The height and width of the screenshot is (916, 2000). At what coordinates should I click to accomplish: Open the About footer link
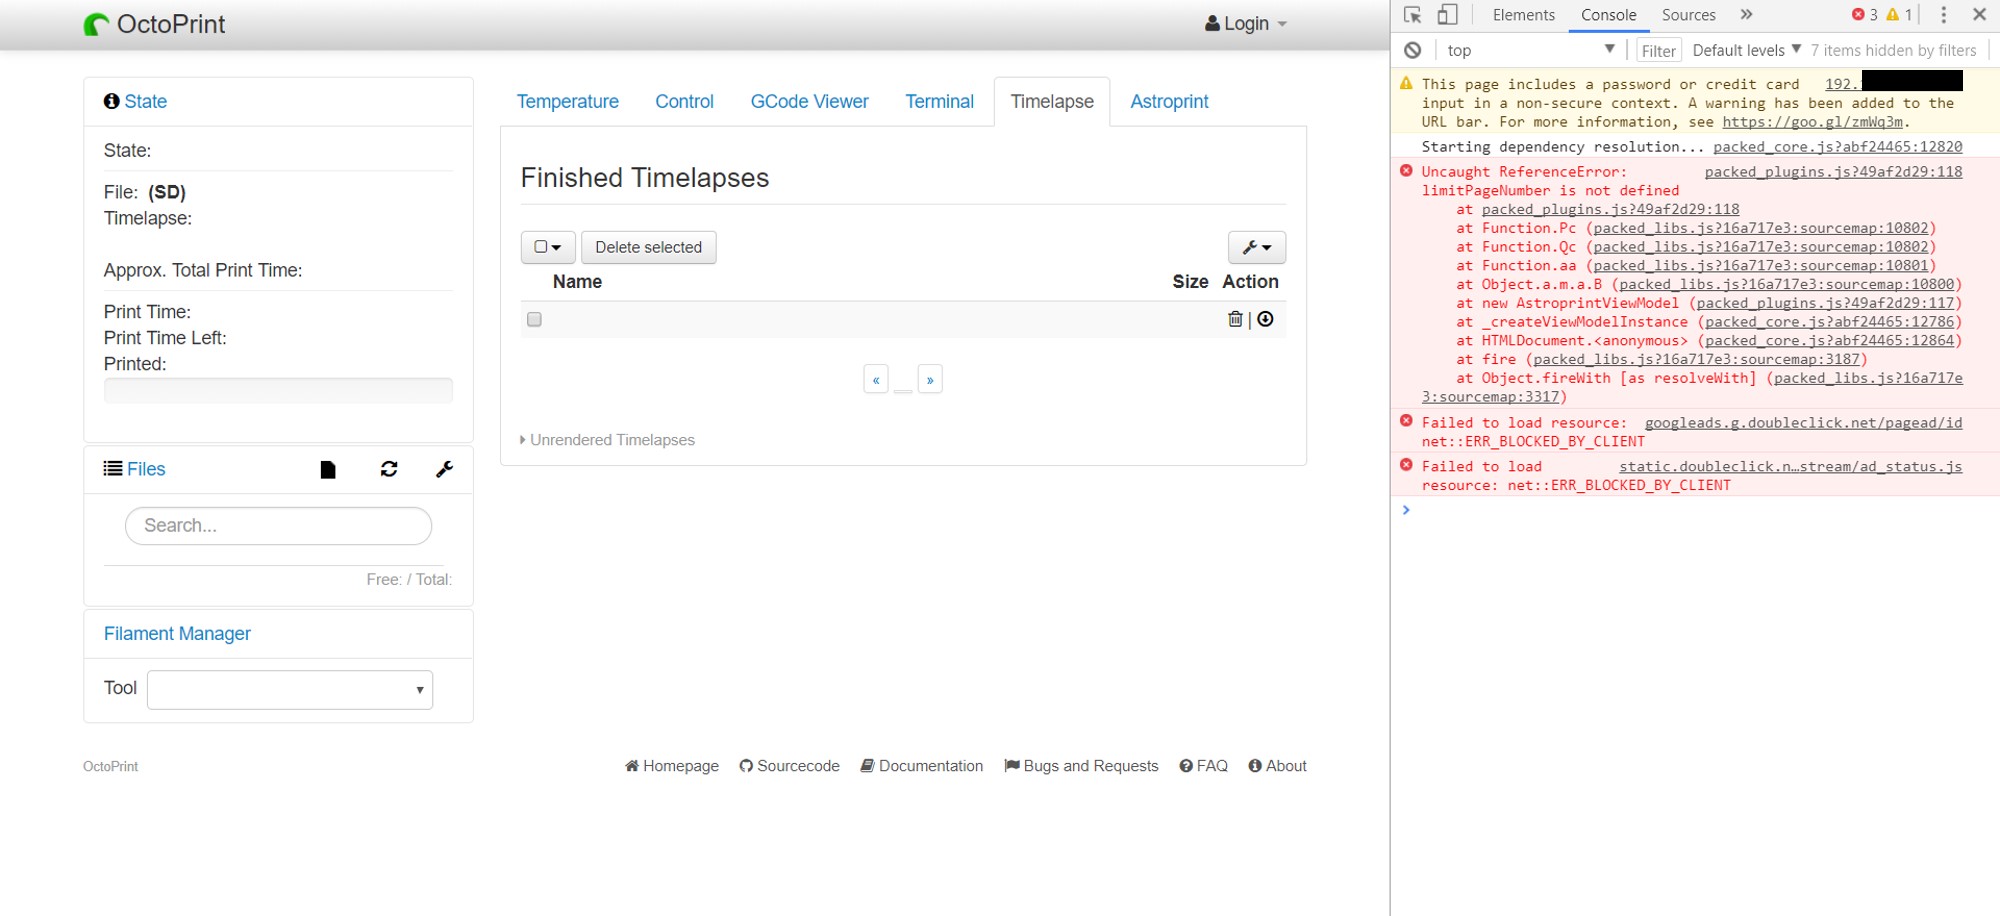click(x=1277, y=766)
